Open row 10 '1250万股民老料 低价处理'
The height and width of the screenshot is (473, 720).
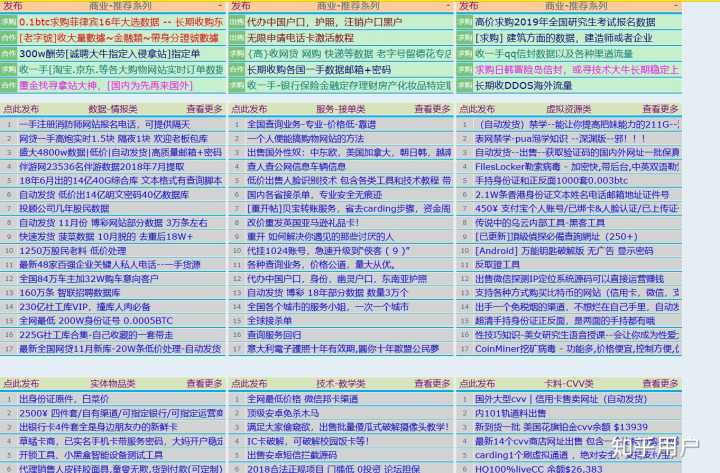click(x=73, y=251)
